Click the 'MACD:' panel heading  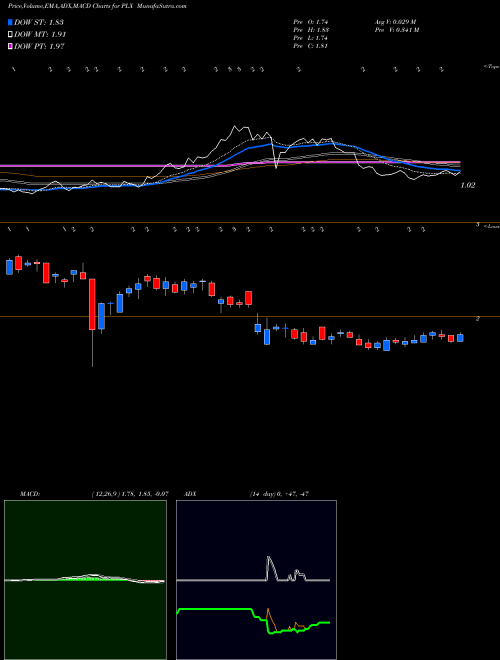[30, 494]
